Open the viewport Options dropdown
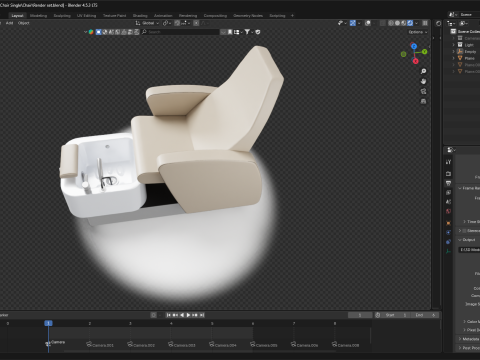 coord(418,32)
